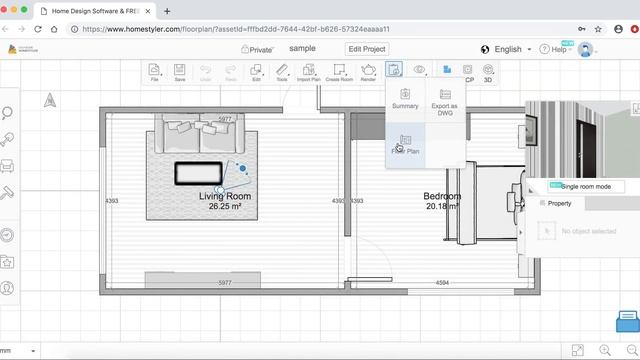The height and width of the screenshot is (360, 640).
Task: Click the URL address bar
Action: [318, 29]
